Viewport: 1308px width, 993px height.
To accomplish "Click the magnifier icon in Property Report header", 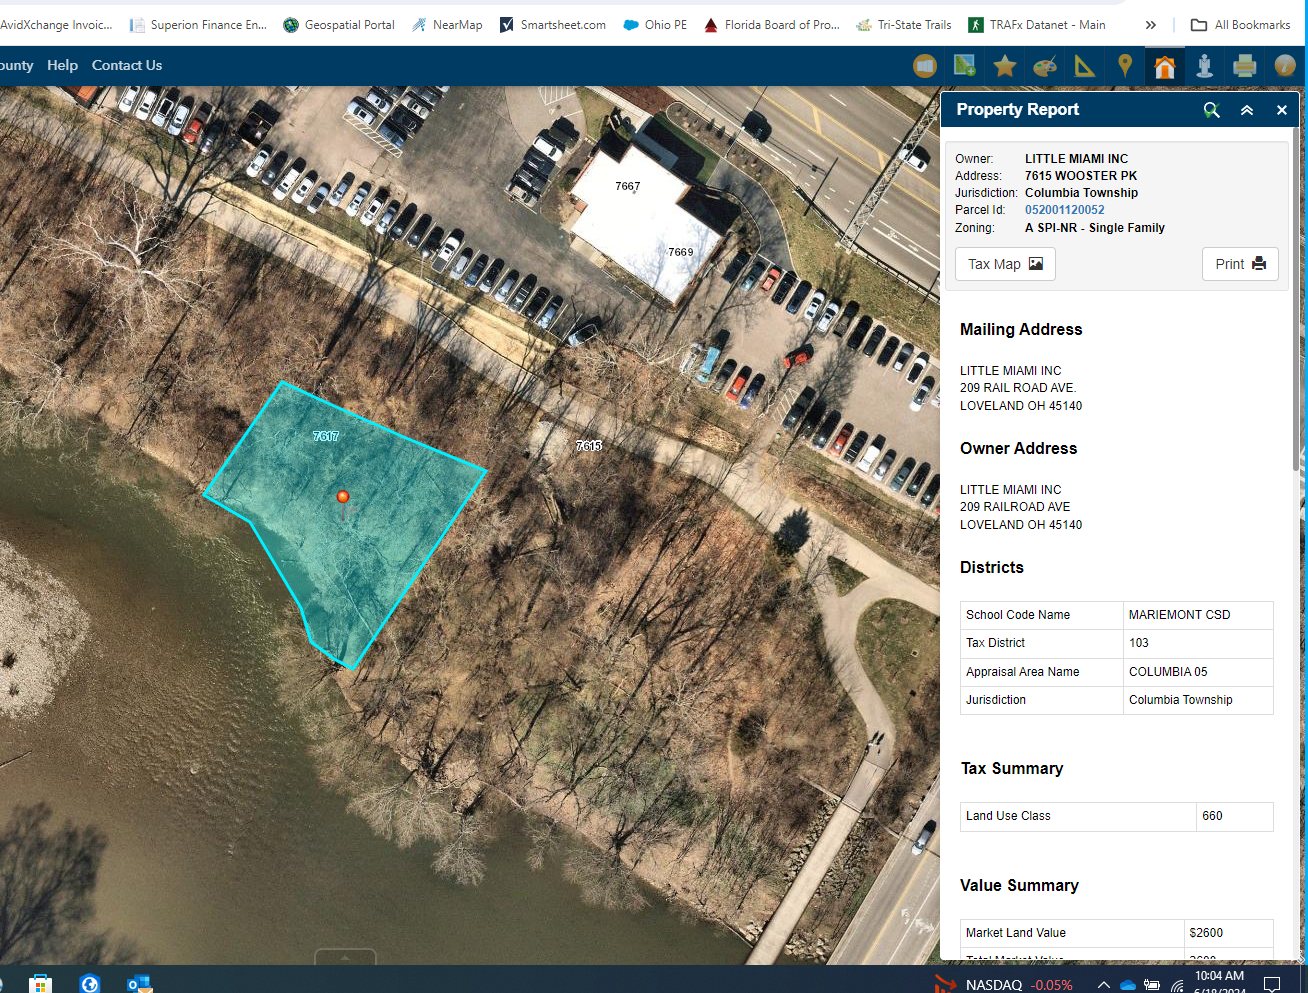I will click(x=1212, y=110).
